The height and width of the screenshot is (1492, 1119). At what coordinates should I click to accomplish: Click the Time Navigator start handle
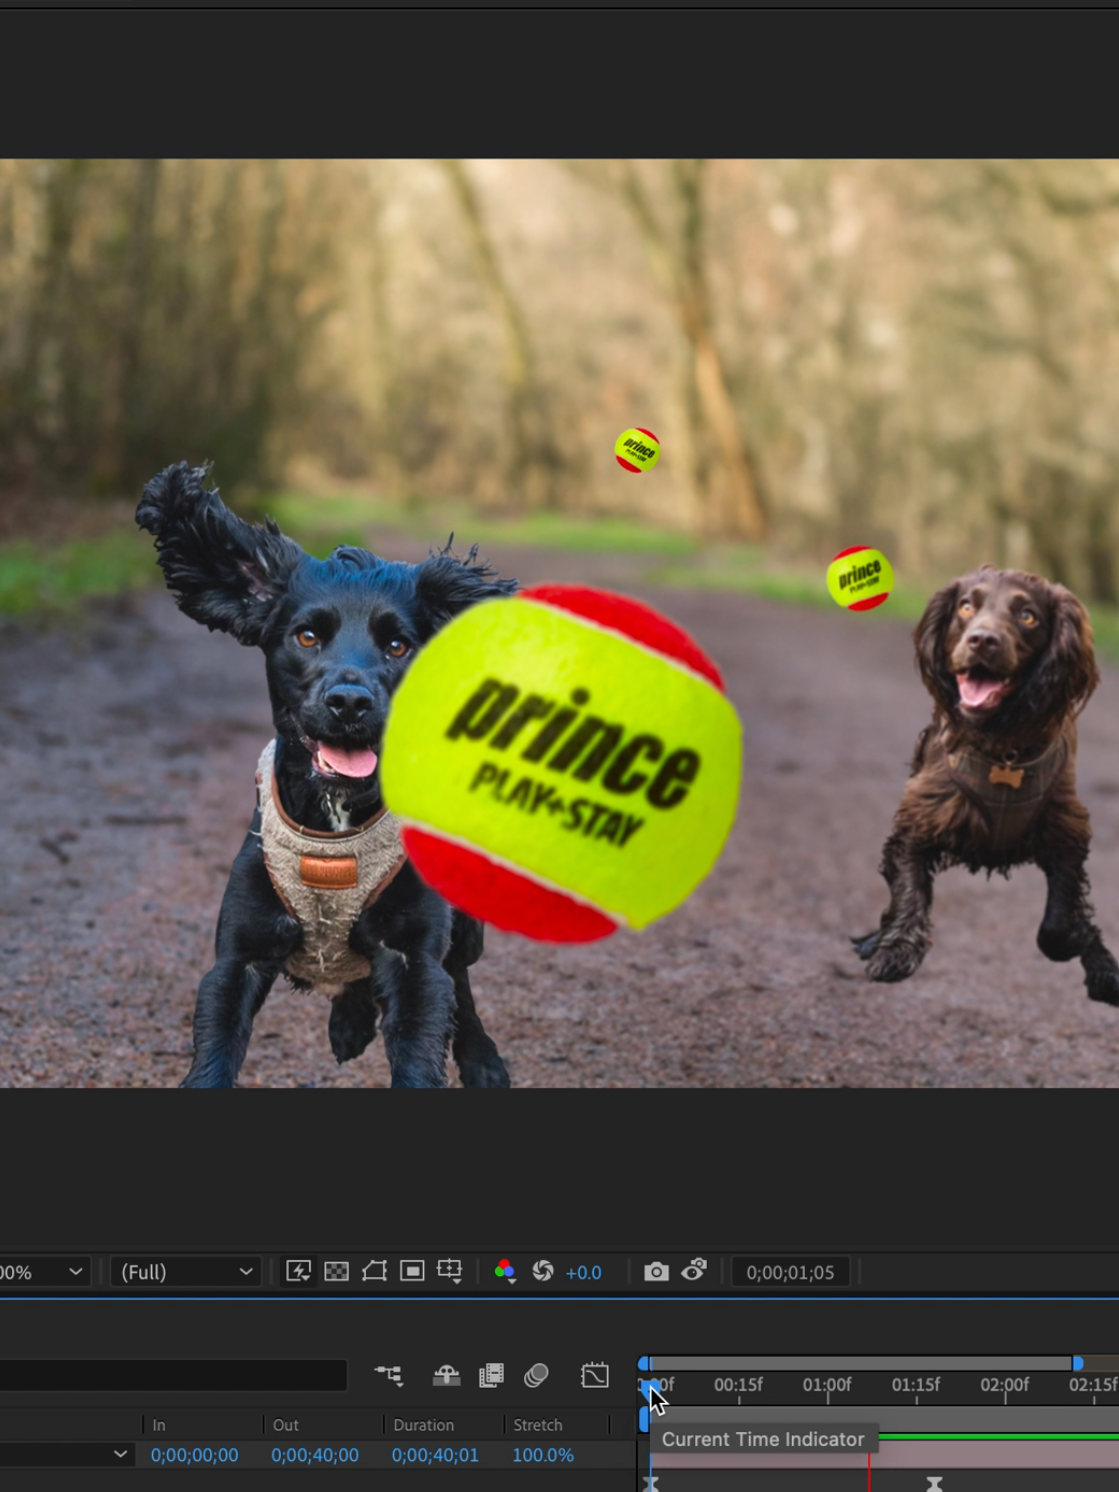644,1364
